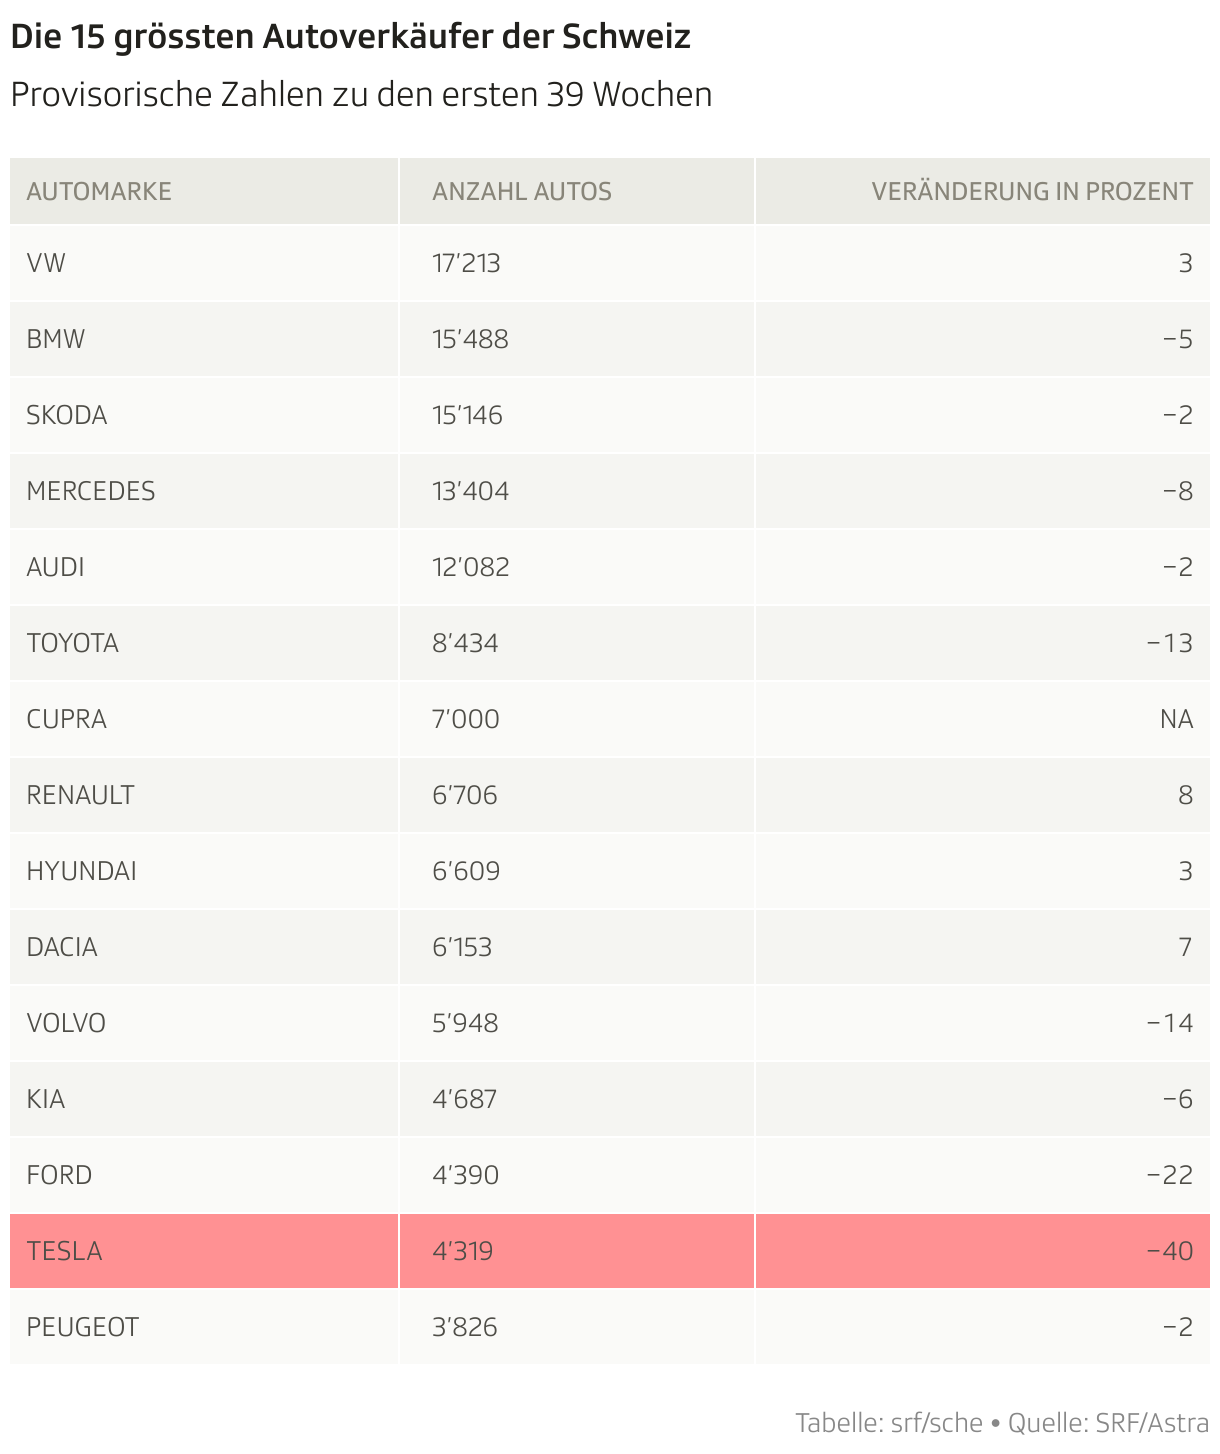Screen dimensions: 1220x1454
Task: Click the AUDI count 12'082
Action: [x=470, y=567]
